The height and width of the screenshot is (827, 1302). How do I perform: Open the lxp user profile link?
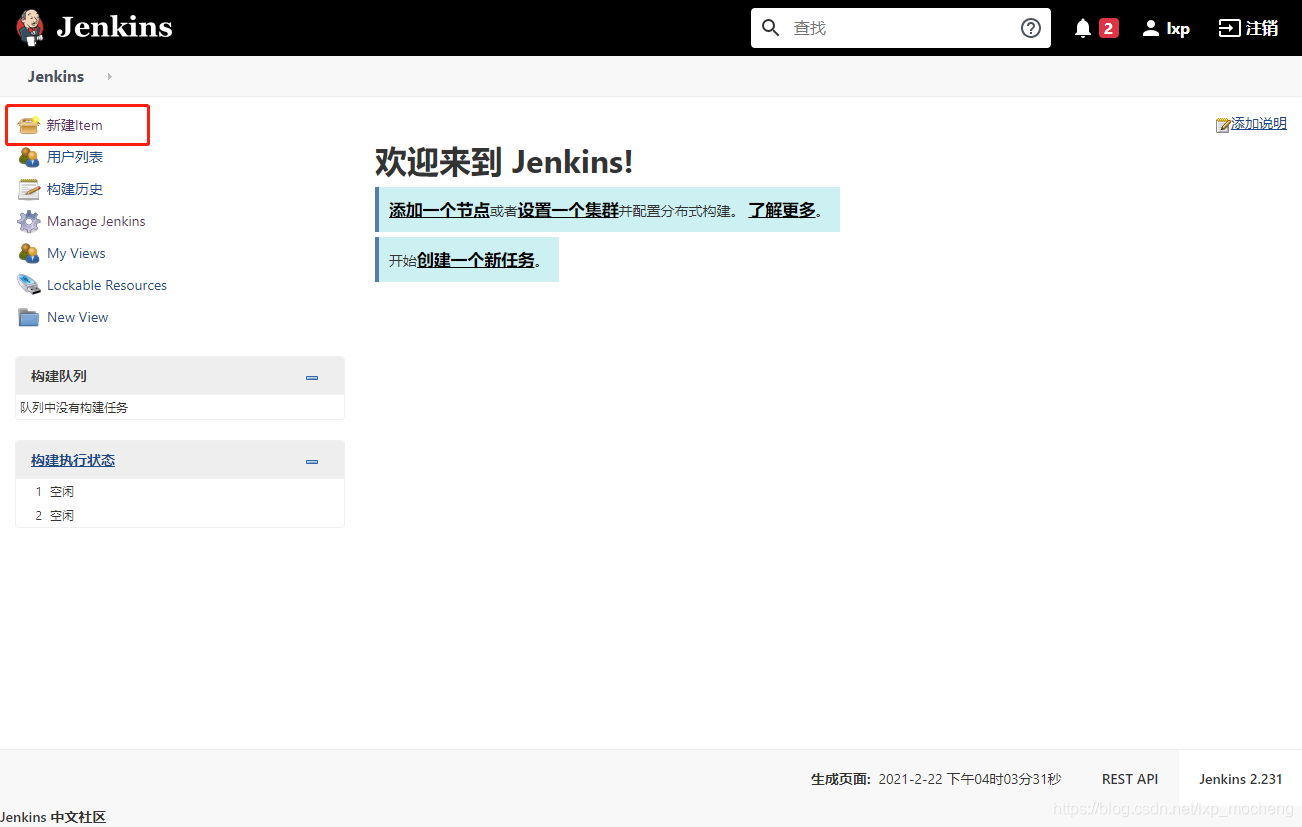(1178, 29)
